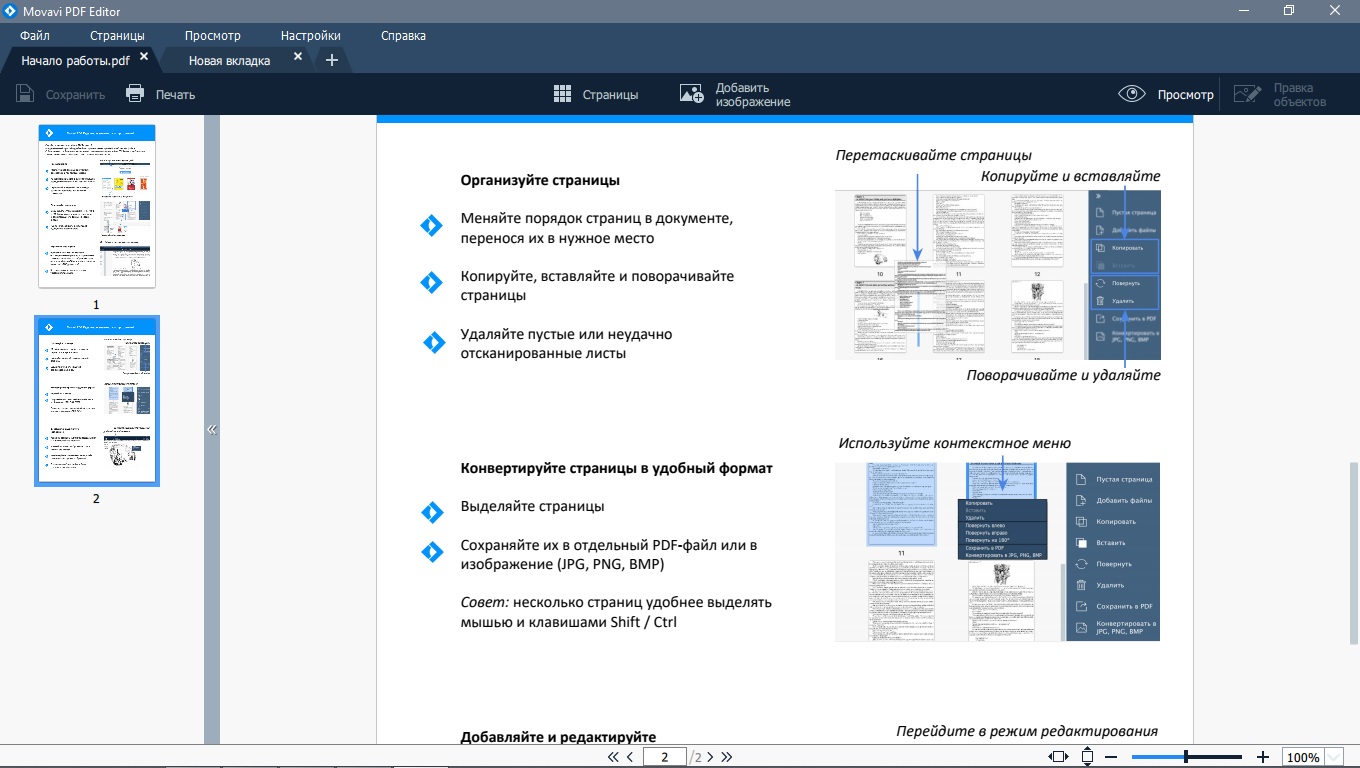Viewport: 1360px width, 768px height.
Task: Go to next page arrow
Action: click(710, 757)
